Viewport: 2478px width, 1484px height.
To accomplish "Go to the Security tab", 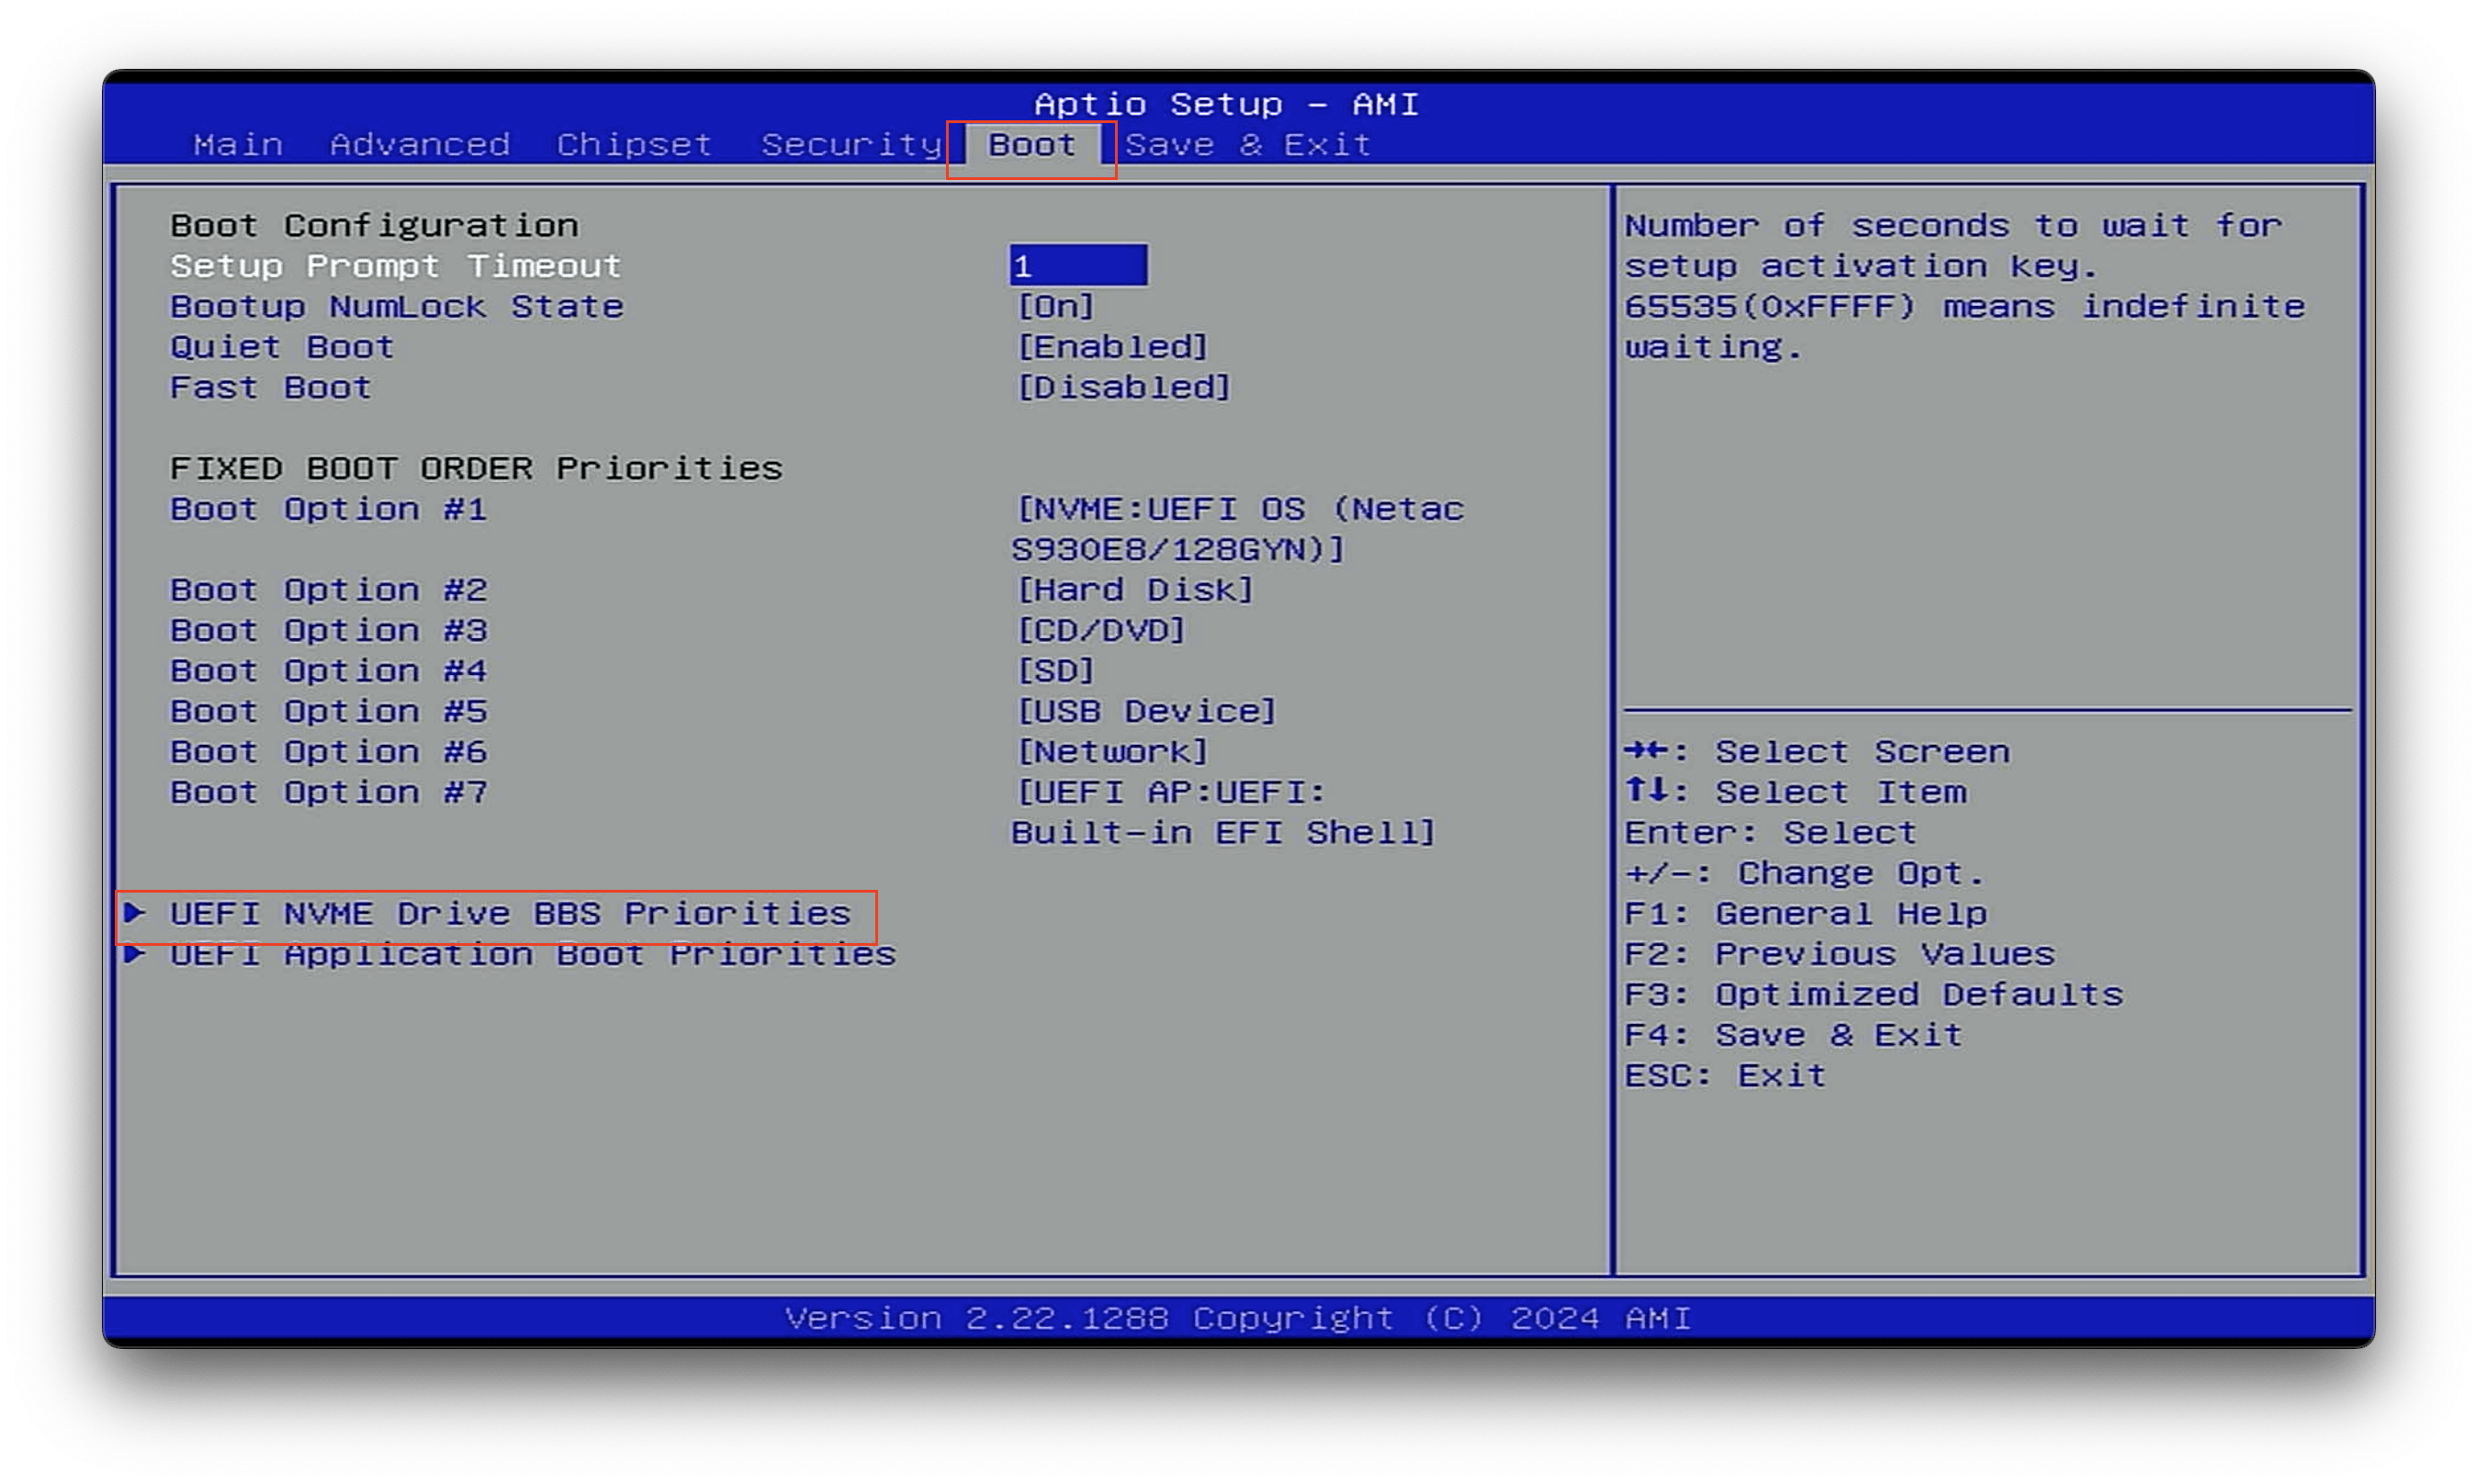I will (851, 145).
